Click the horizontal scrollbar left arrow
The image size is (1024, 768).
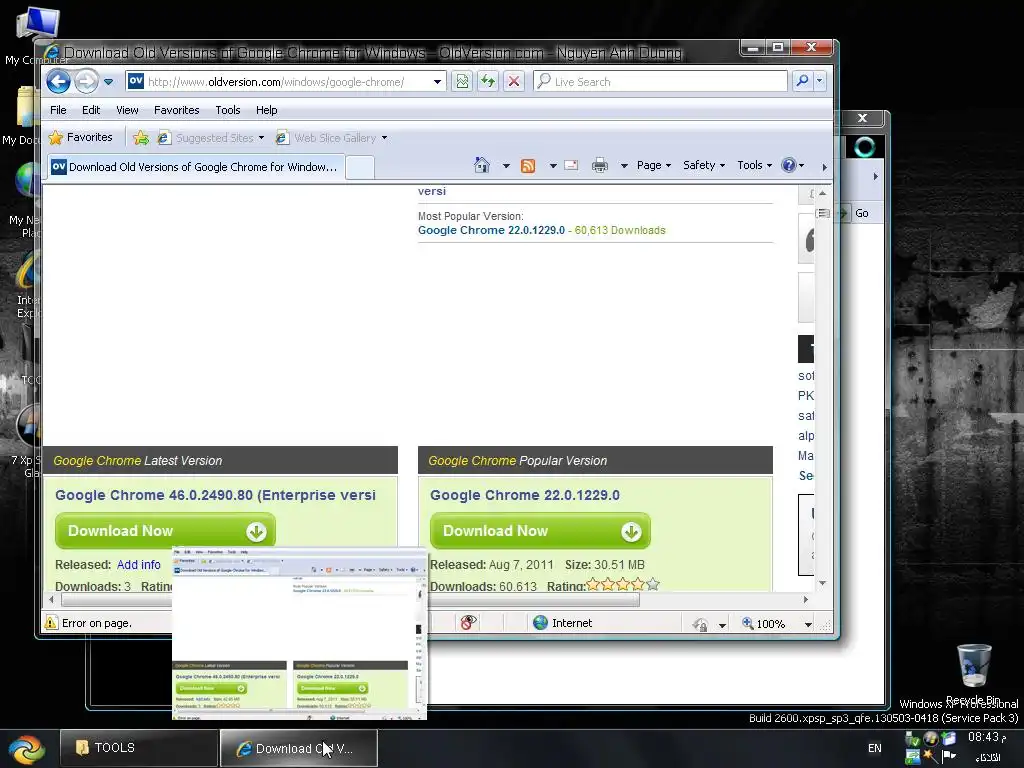coord(51,600)
